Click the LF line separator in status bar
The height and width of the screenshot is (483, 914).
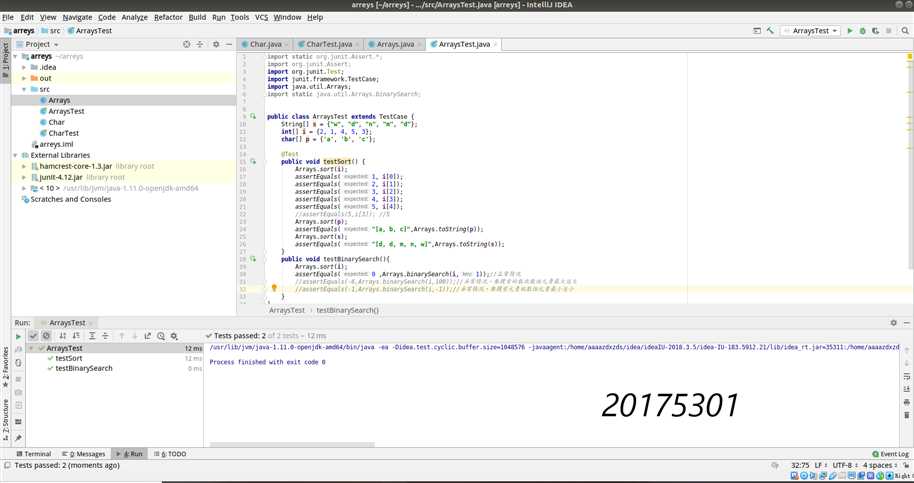click(818, 466)
